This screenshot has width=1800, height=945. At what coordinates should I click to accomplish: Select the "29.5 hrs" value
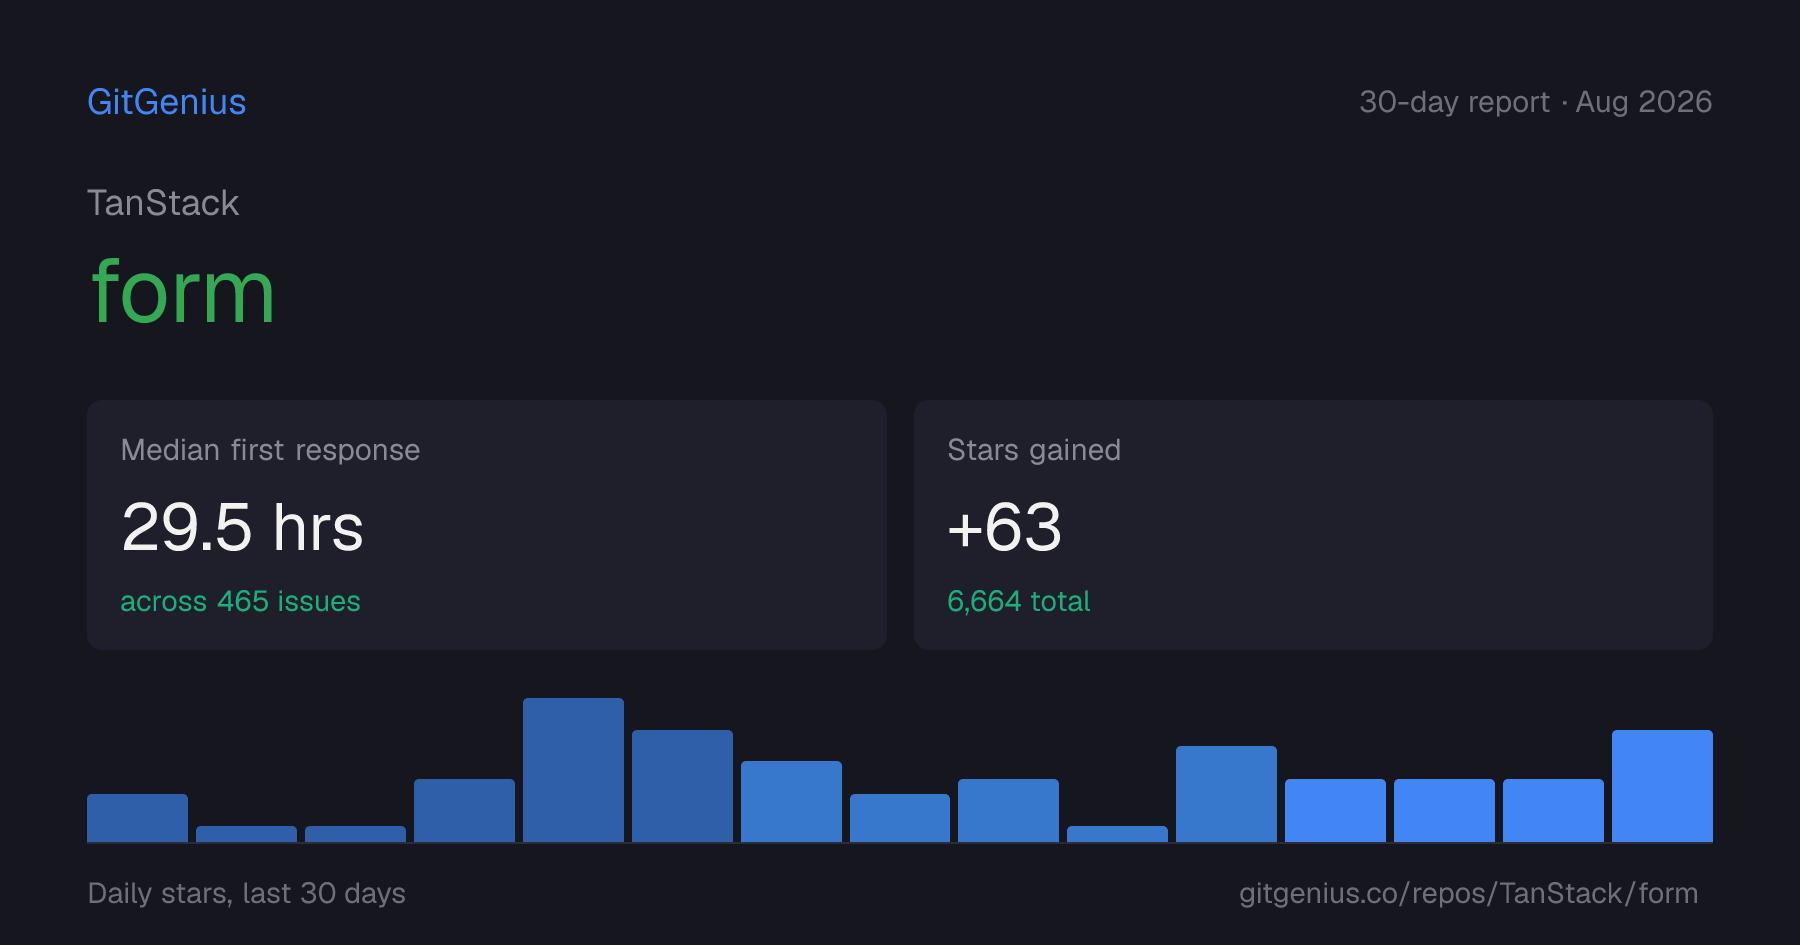point(242,527)
